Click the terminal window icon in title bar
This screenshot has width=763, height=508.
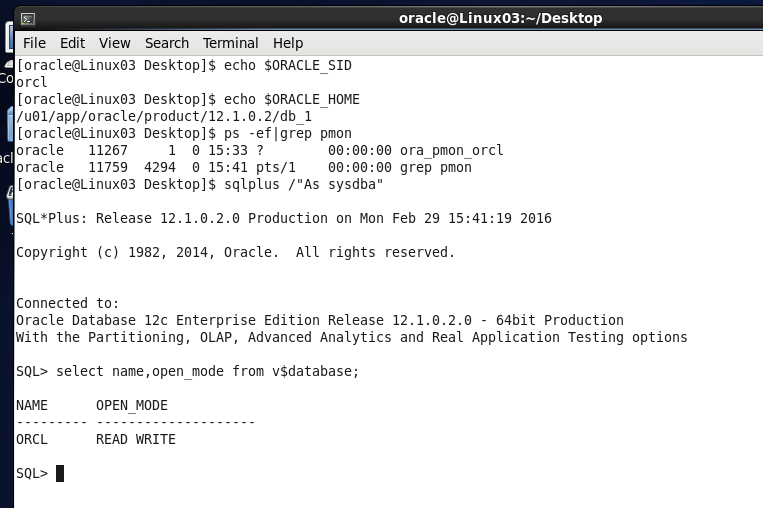pyautogui.click(x=28, y=19)
